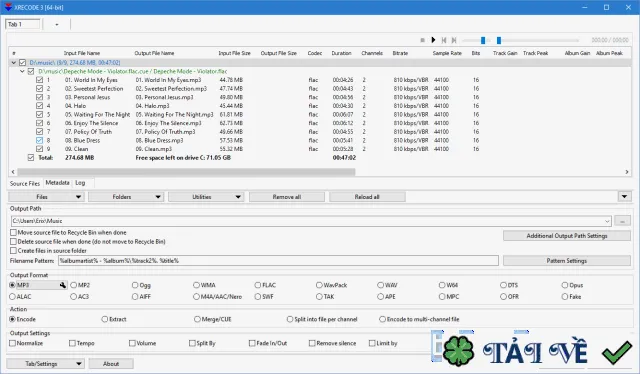Choose the Extract action
This screenshot has height=374, width=640.
105,319
